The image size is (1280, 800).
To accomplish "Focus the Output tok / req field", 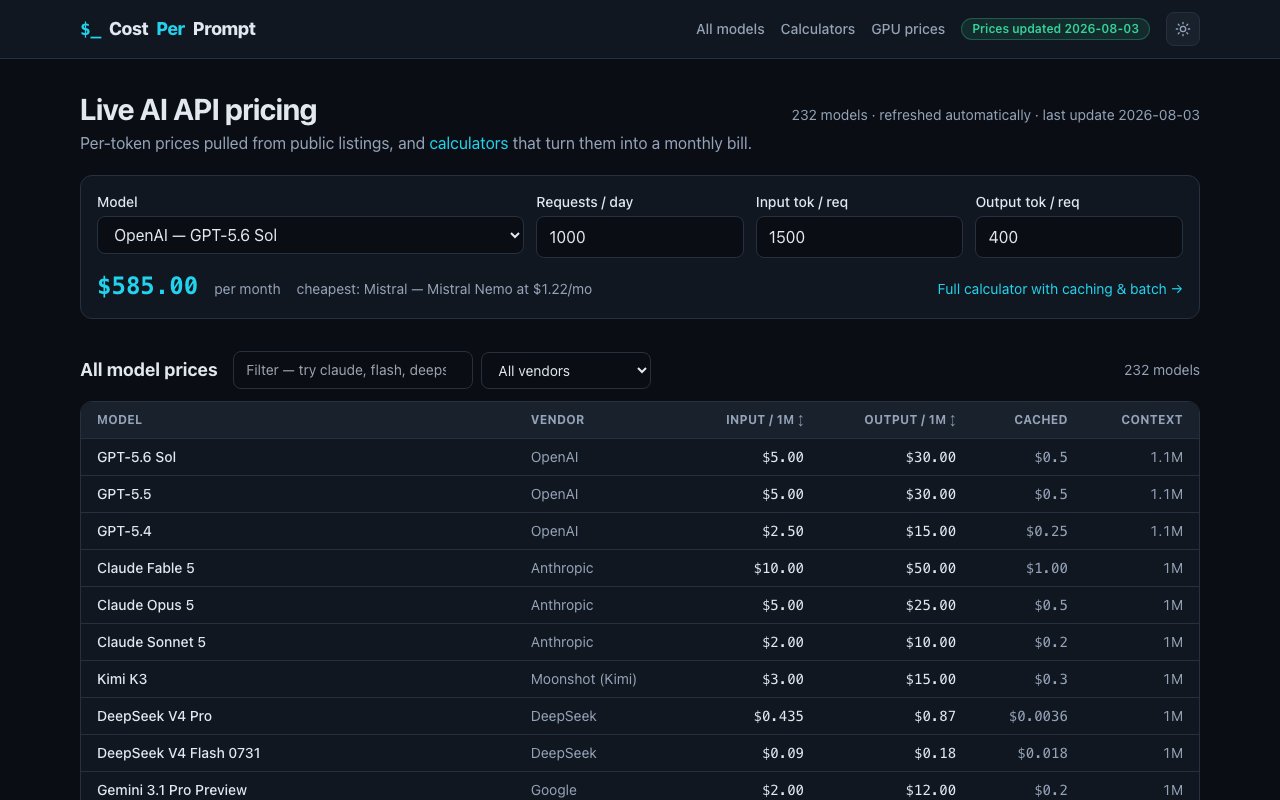I will pos(1079,237).
